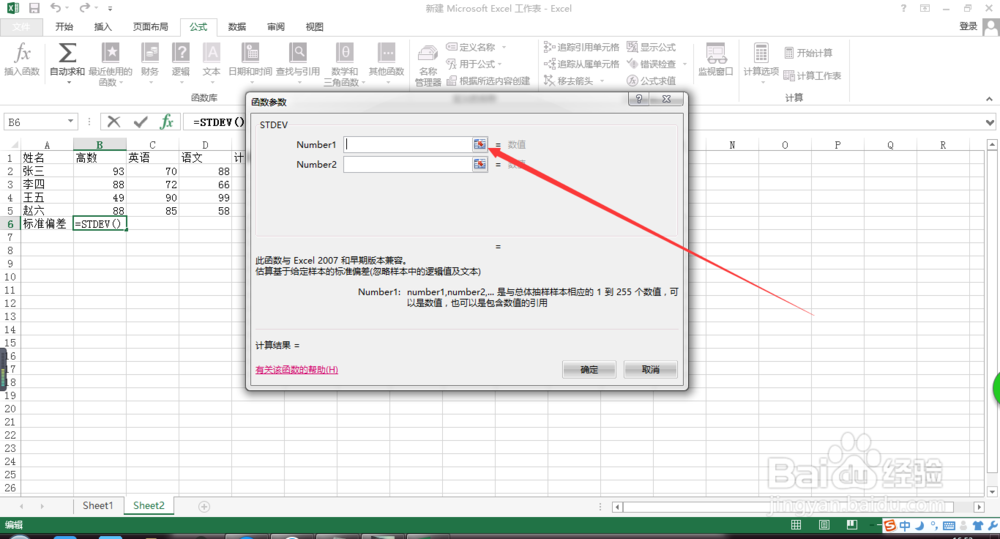The image size is (1000, 539).
Task: Select the Sheet2 worksheet tab
Action: point(149,506)
